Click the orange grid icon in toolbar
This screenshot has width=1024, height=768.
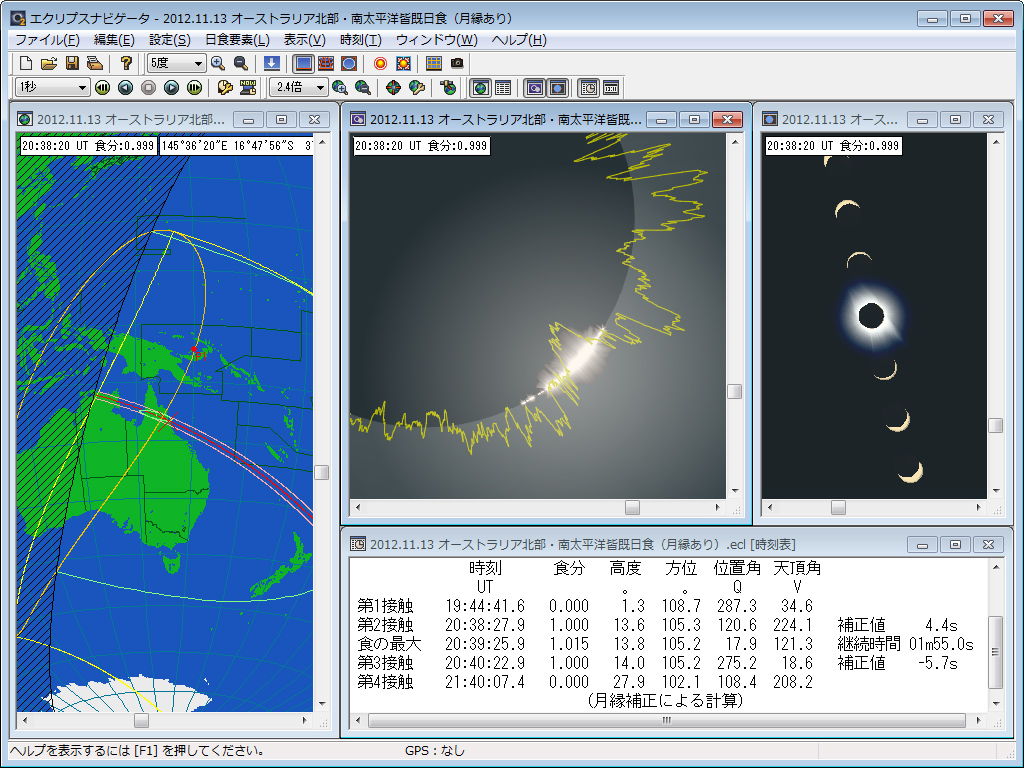(433, 63)
